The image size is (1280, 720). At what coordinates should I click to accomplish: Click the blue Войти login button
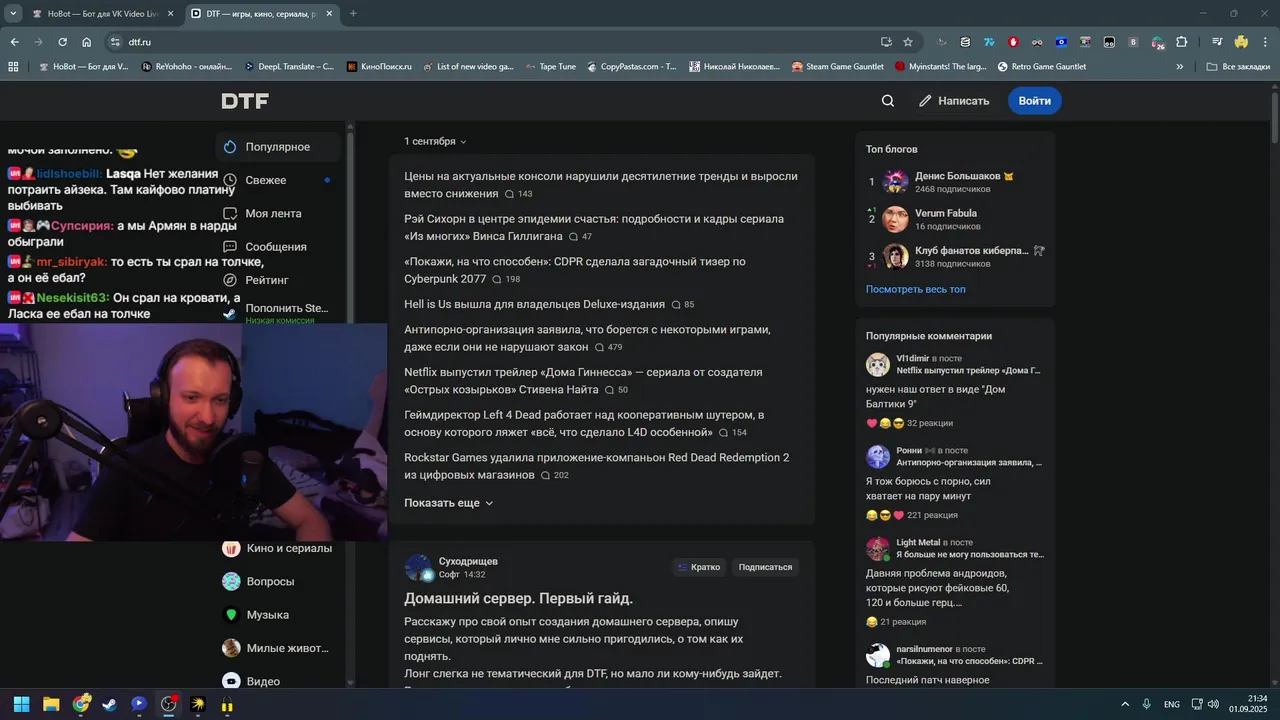click(x=1034, y=101)
